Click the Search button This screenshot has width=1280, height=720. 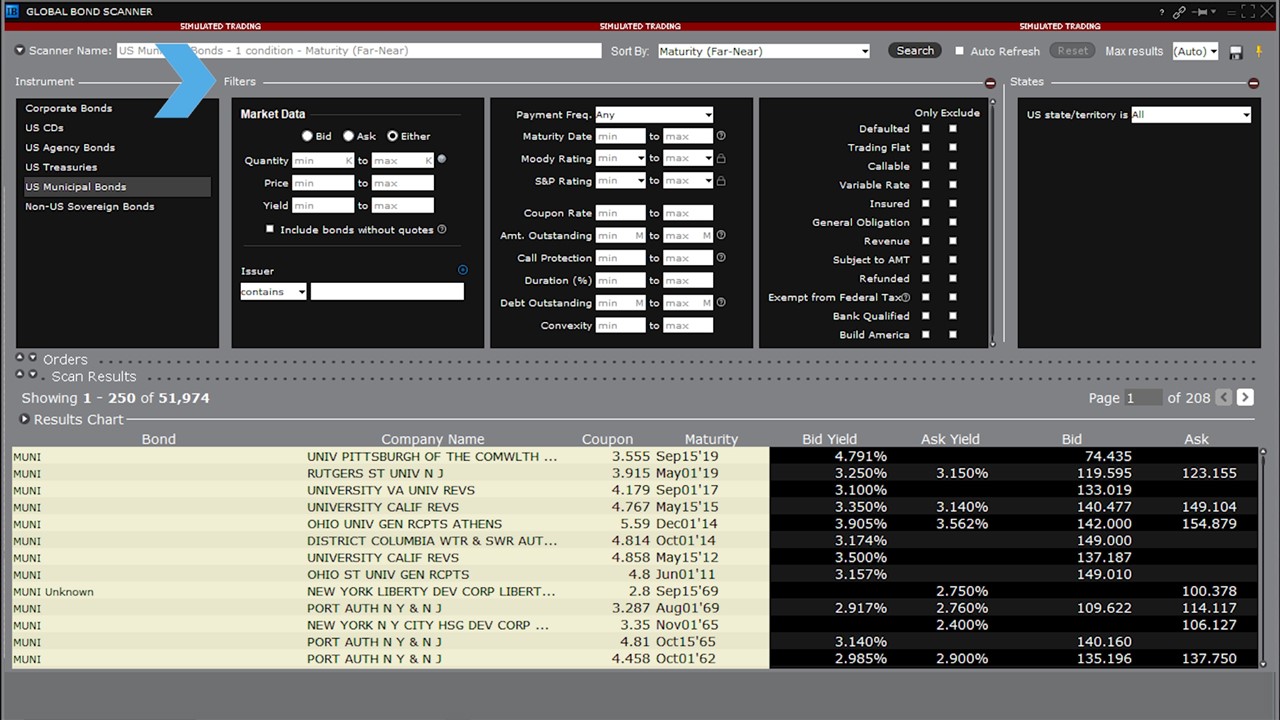(x=914, y=51)
